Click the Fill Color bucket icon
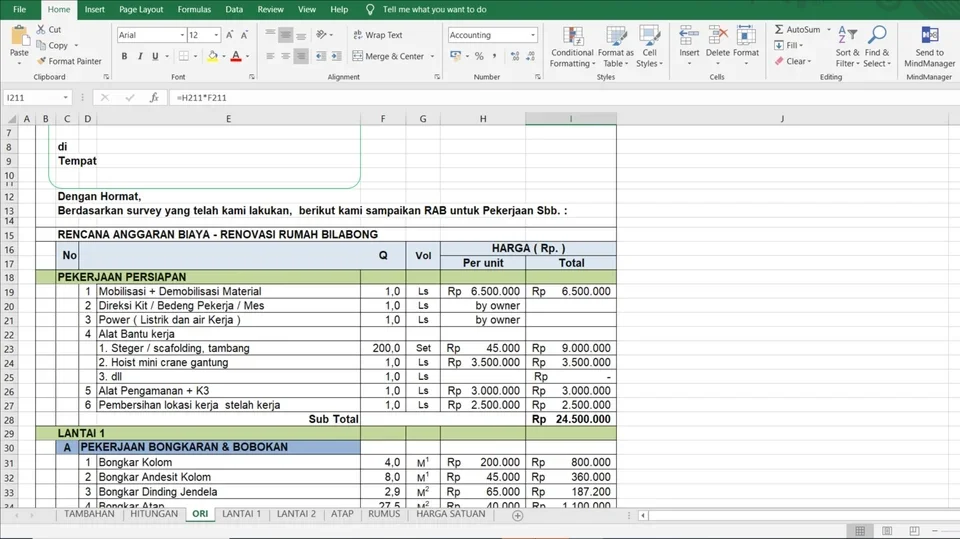 pyautogui.click(x=212, y=56)
